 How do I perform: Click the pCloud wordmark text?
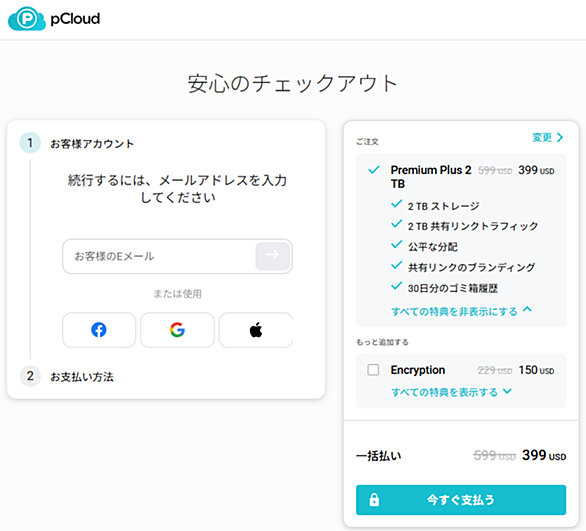point(75,19)
